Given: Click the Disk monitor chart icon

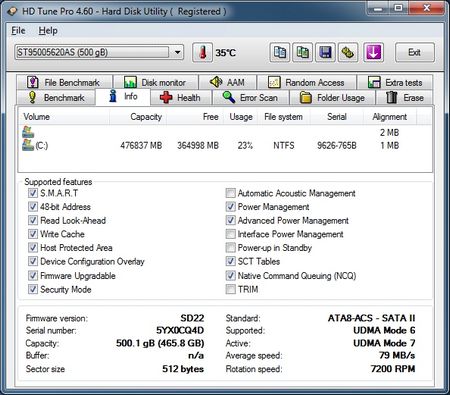Looking at the screenshot, I should (130, 82).
